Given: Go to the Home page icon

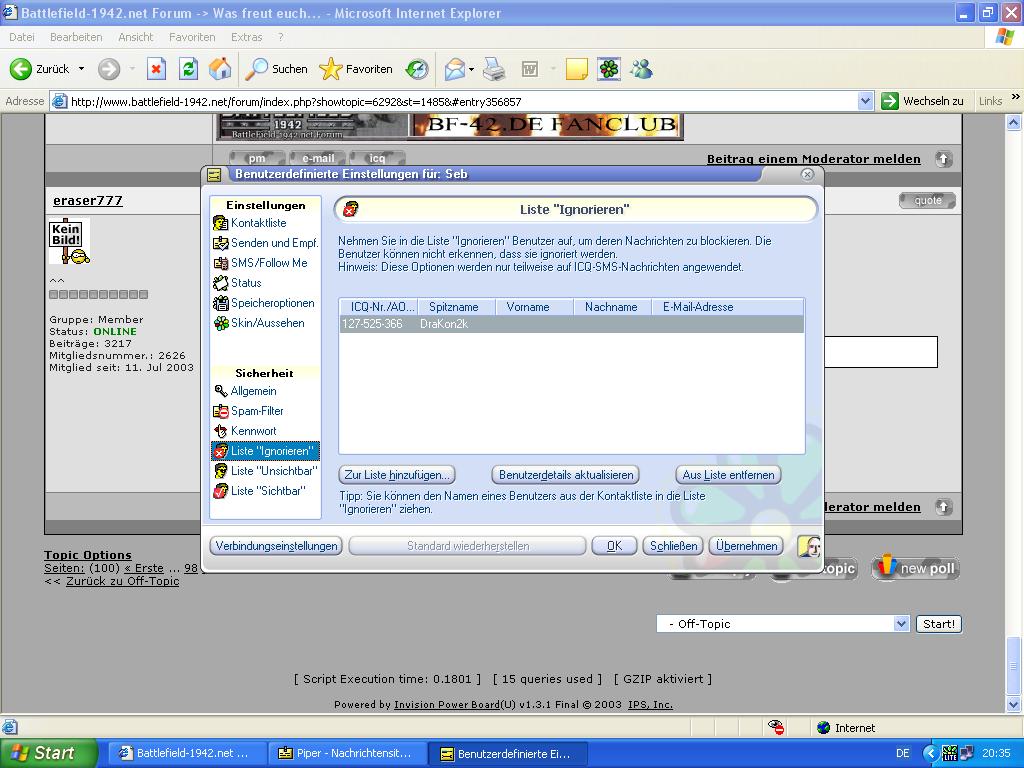Looking at the screenshot, I should (x=220, y=69).
